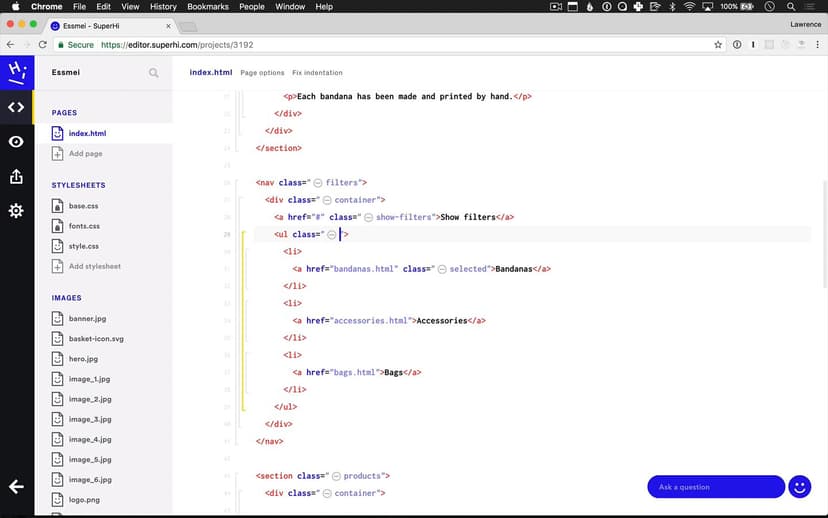This screenshot has height=518, width=828.
Task: Click Fix indentation
Action: click(317, 73)
